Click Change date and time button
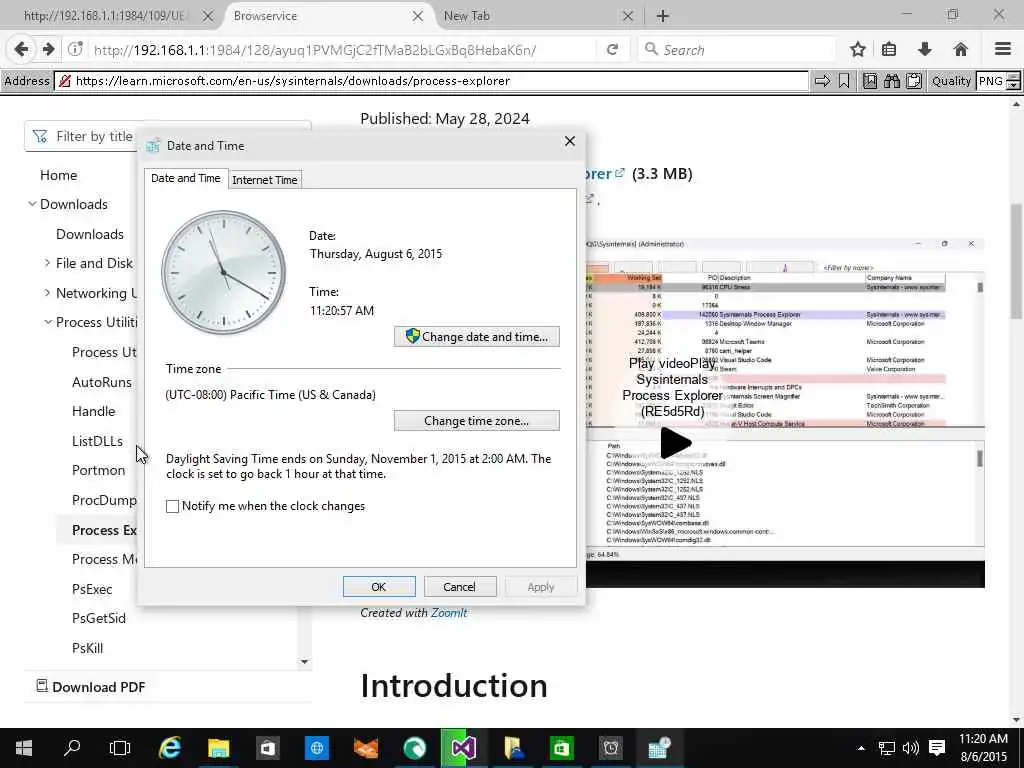The image size is (1024, 768). point(477,336)
